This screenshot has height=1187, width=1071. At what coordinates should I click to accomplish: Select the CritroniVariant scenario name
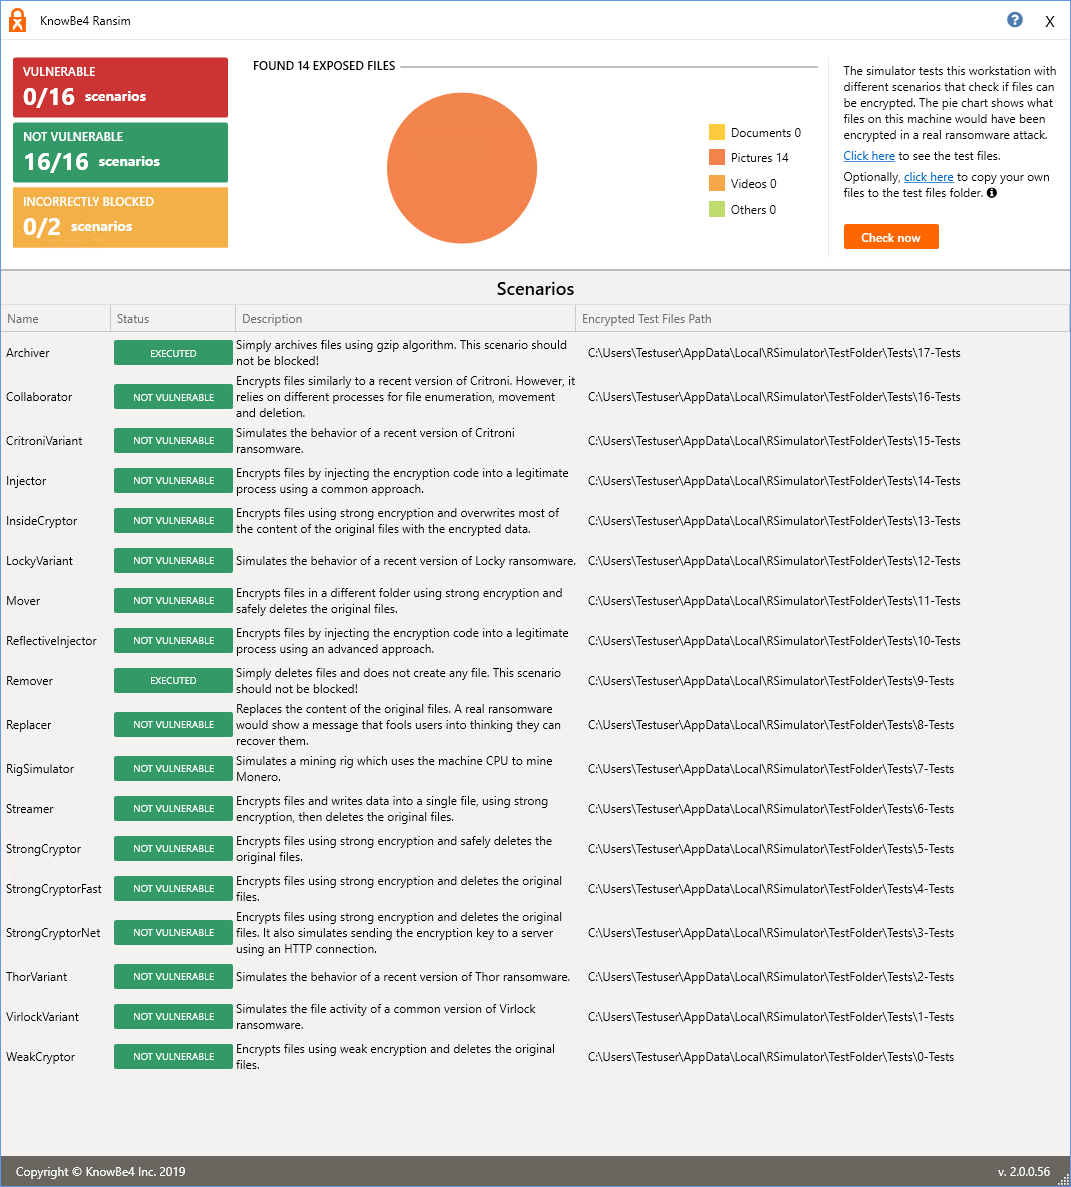[x=44, y=441]
